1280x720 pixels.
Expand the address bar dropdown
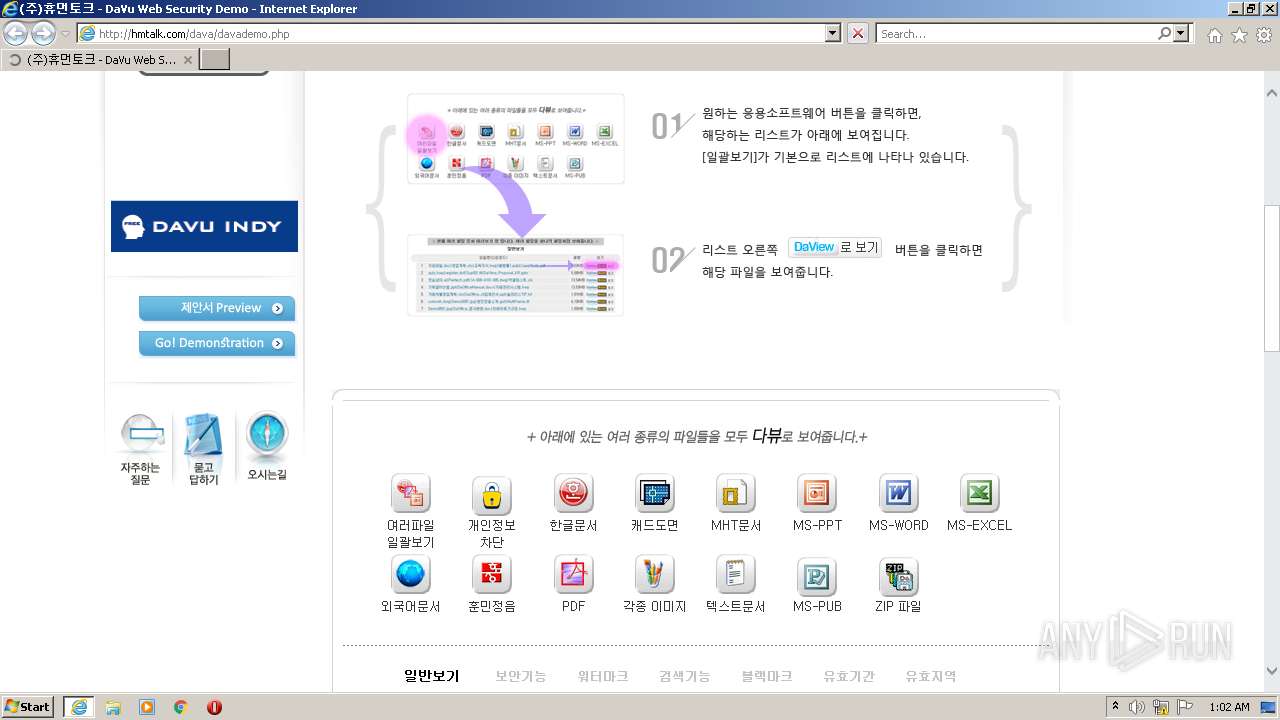click(833, 33)
